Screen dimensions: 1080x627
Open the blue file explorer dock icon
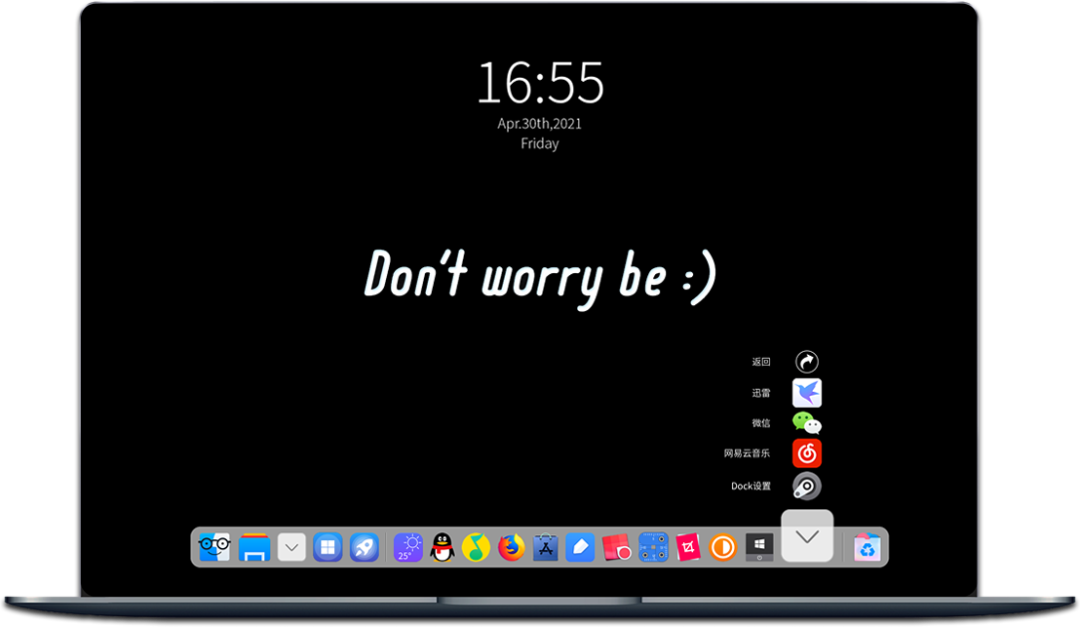pos(254,547)
